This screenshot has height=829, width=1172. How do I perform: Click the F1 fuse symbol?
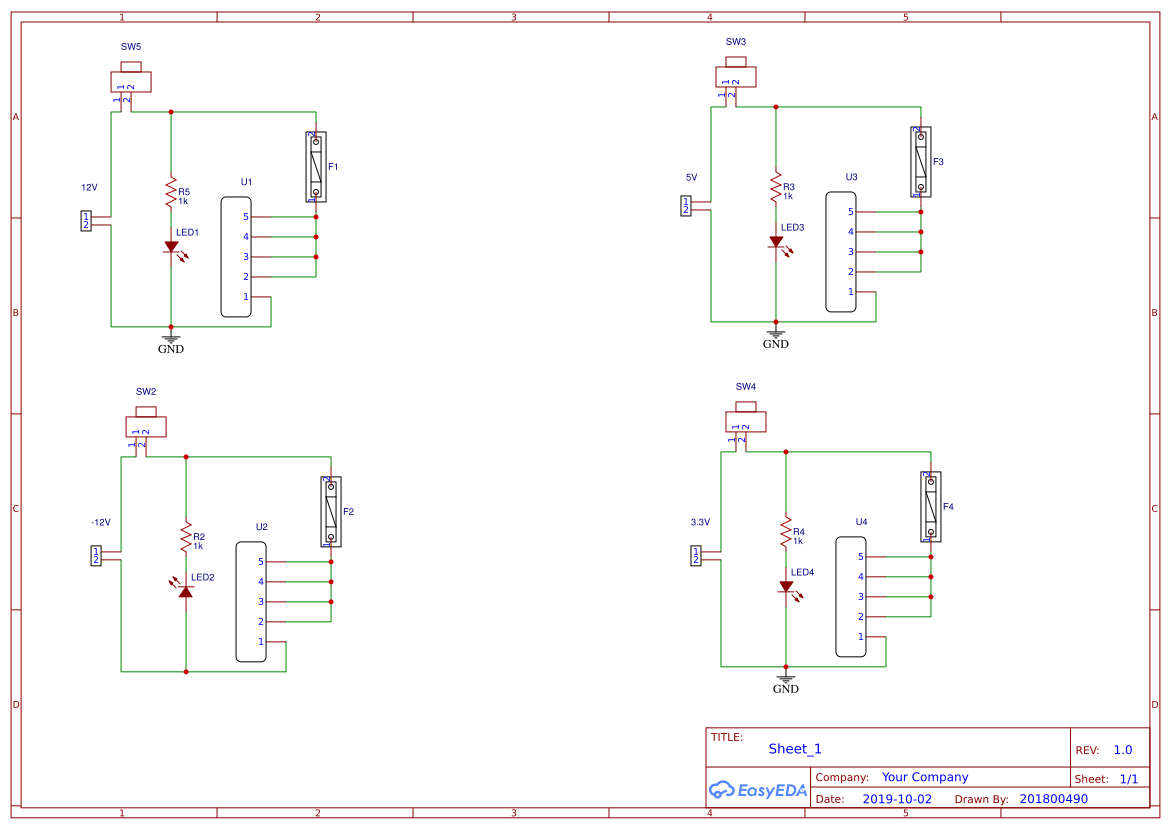(316, 166)
